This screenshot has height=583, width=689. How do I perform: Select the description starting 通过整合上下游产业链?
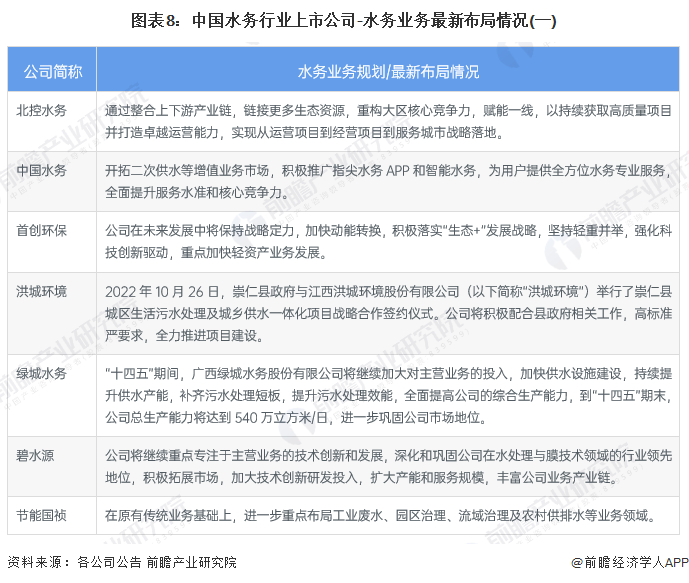pos(388,121)
